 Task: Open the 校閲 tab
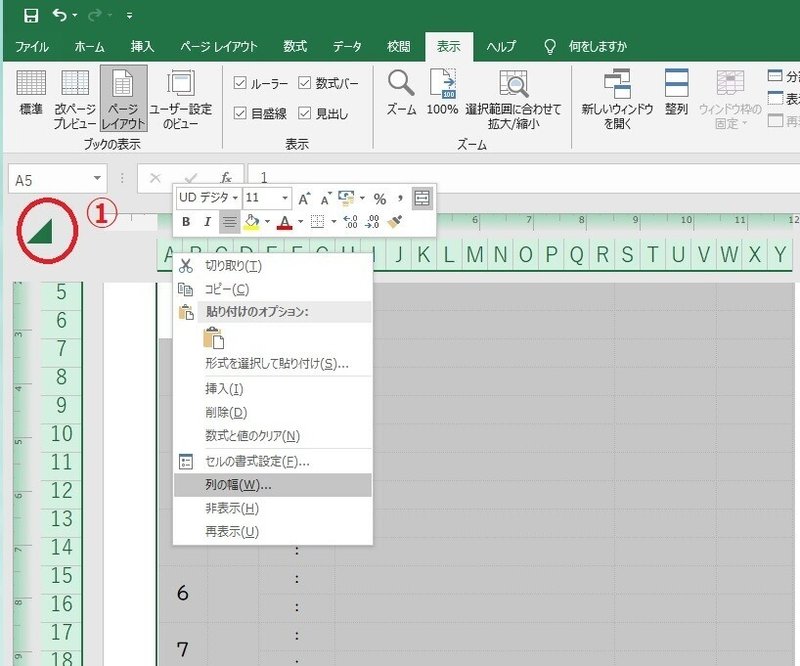click(x=398, y=47)
